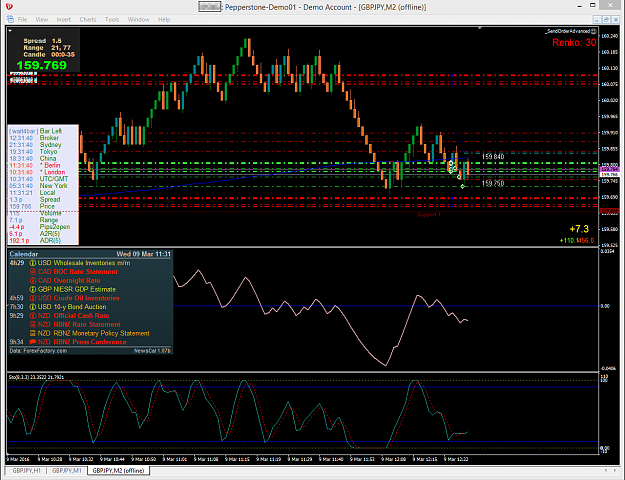The image size is (625, 480).
Task: Click the USD Crude Oil Inventories event
Action: (79, 298)
